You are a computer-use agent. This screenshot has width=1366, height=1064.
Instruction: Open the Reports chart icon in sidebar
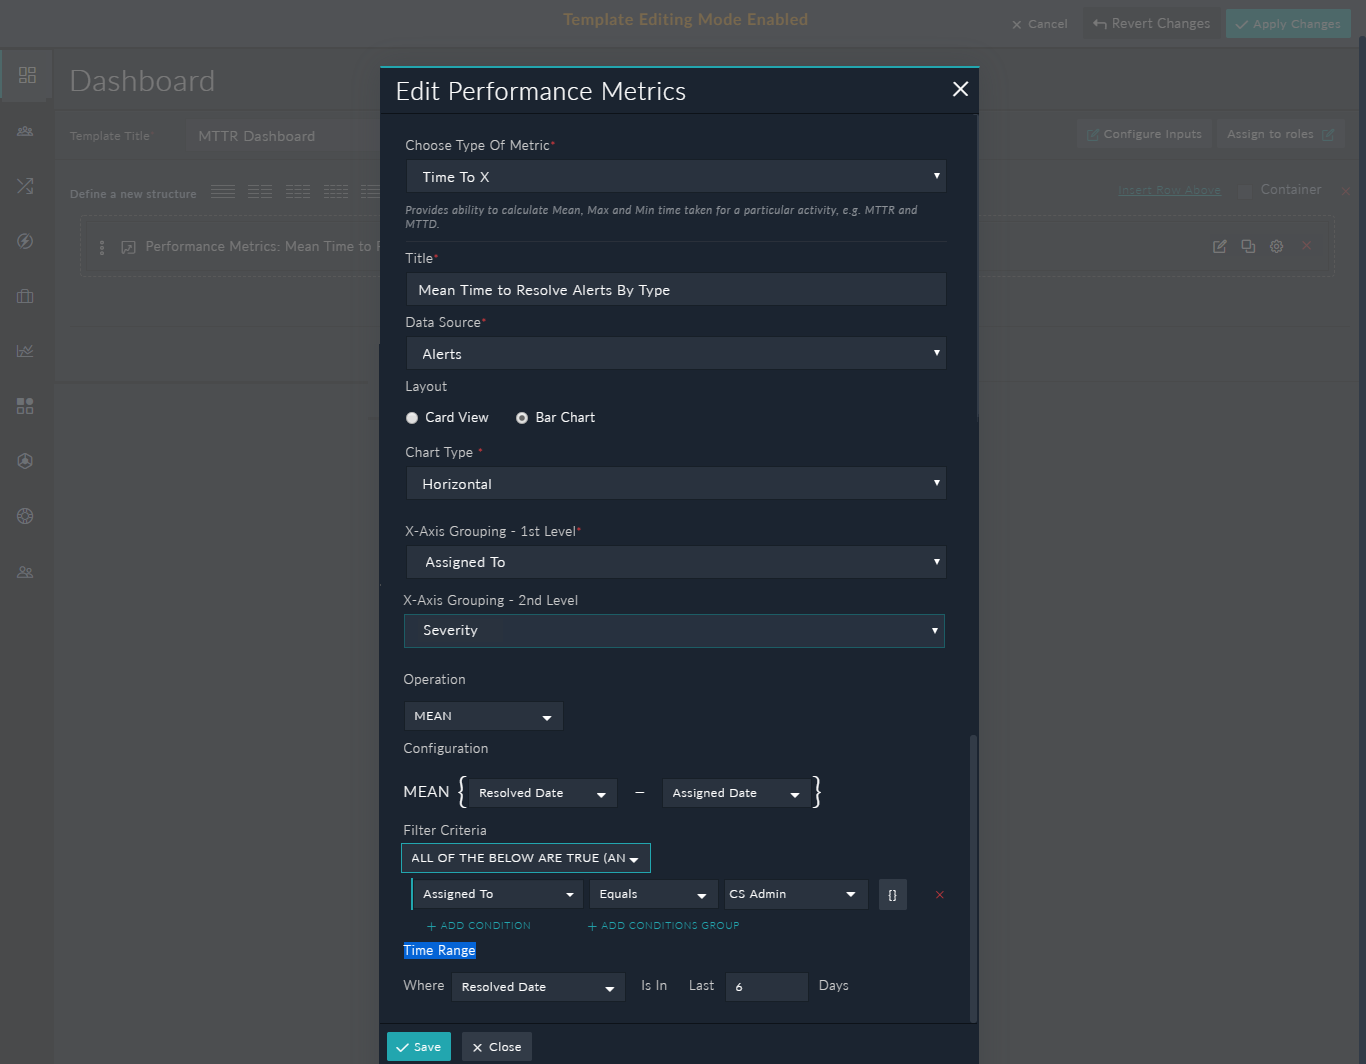point(25,351)
